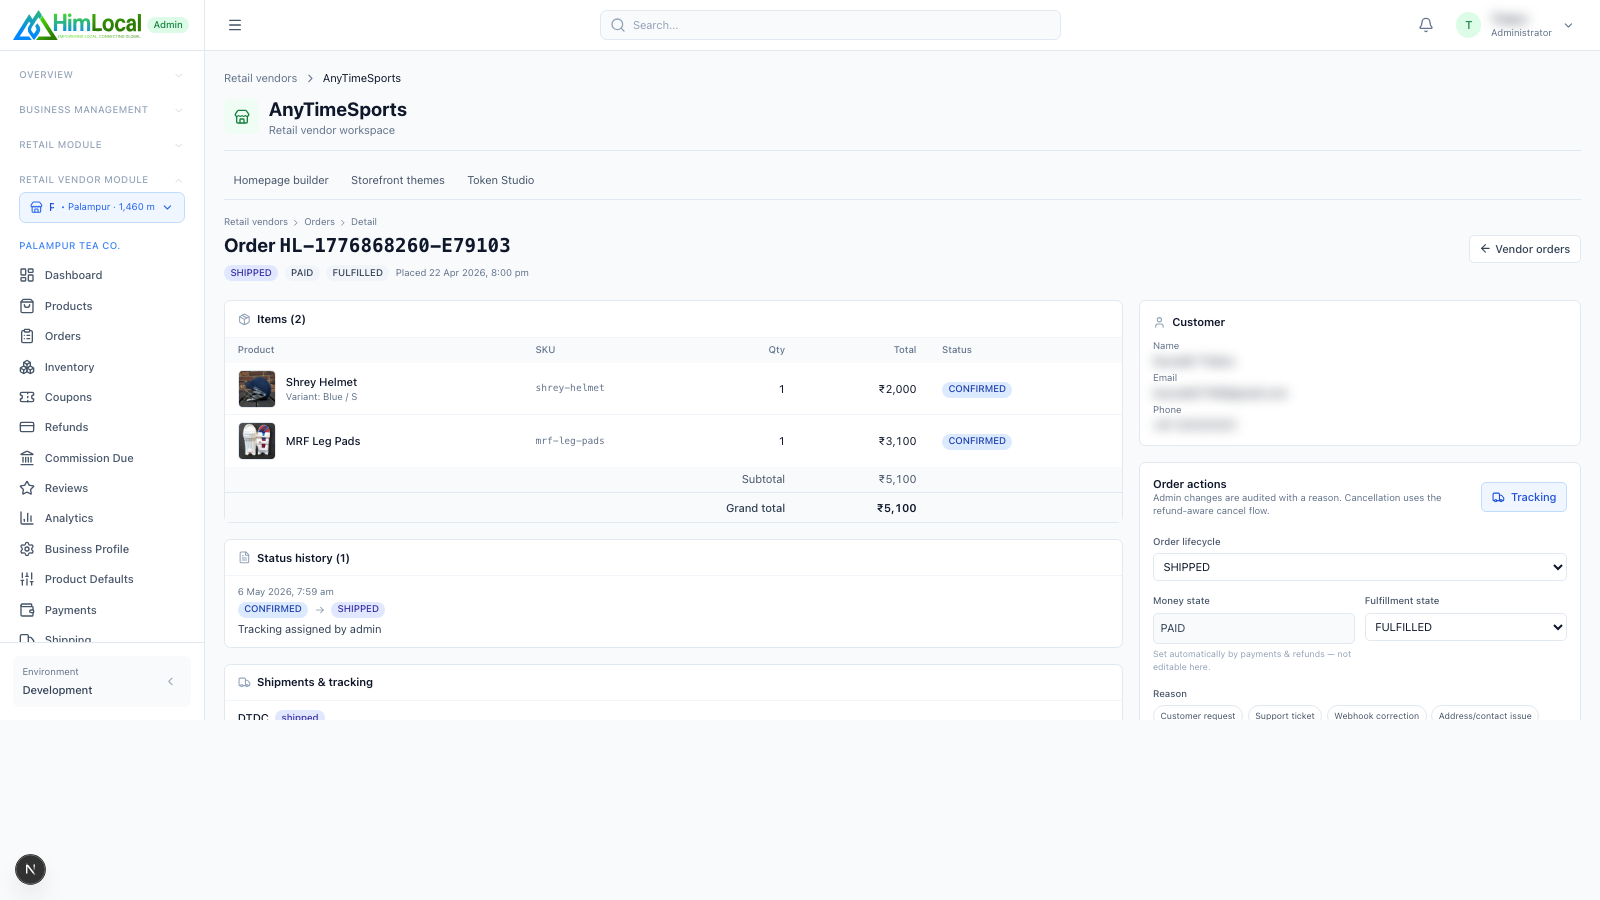Viewport: 1600px width, 900px height.
Task: Click the Shrey Helmet product name
Action: (321, 382)
